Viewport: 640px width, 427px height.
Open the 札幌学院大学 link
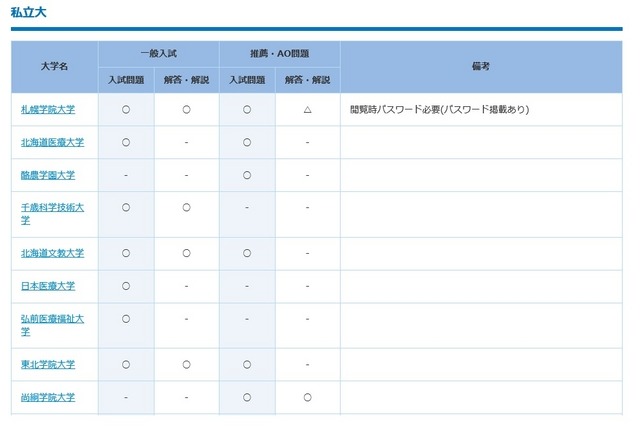pyautogui.click(x=48, y=109)
